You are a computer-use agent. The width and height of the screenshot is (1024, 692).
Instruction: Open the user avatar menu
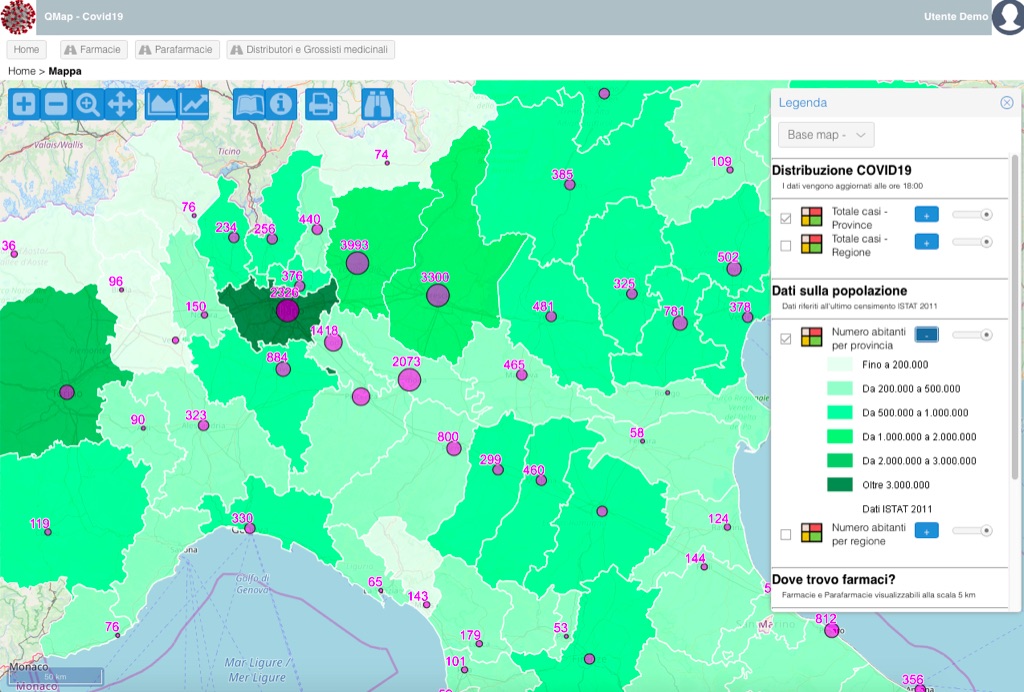[1008, 16]
